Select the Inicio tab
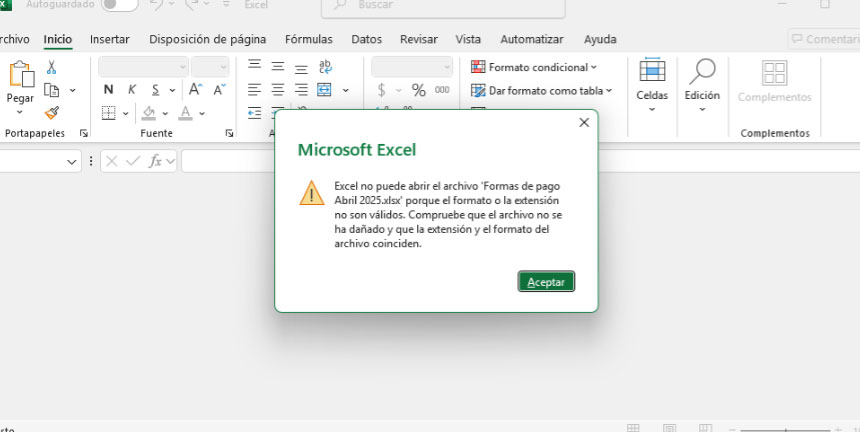This screenshot has height=432, width=860. point(58,39)
